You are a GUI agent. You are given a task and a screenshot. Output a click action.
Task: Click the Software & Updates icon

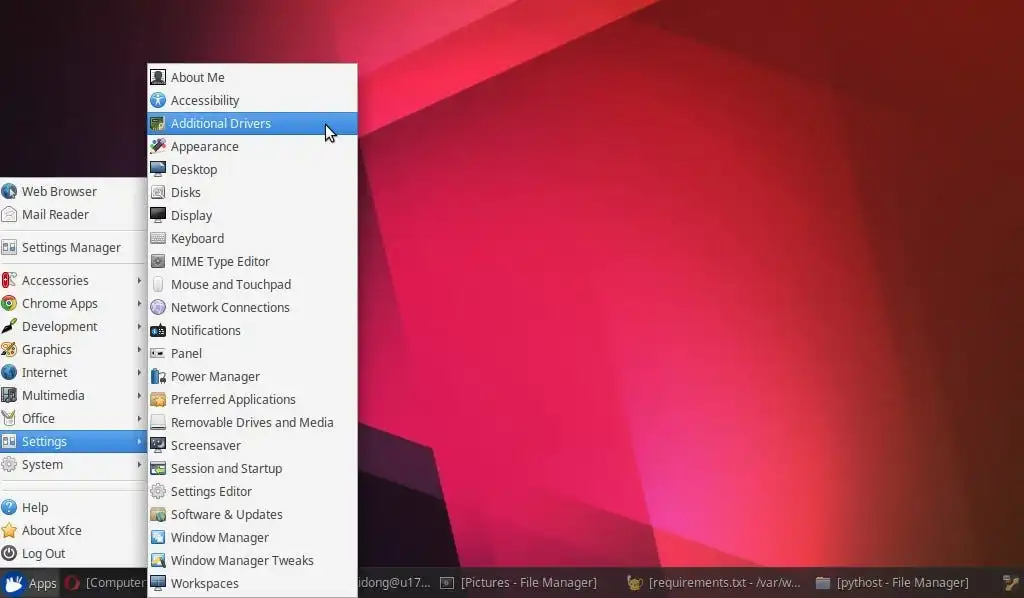coord(158,514)
